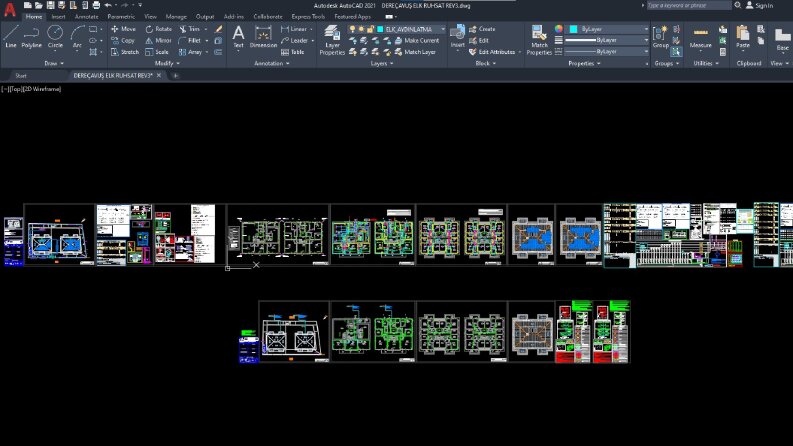Click the Plot (print) icon

96,5
